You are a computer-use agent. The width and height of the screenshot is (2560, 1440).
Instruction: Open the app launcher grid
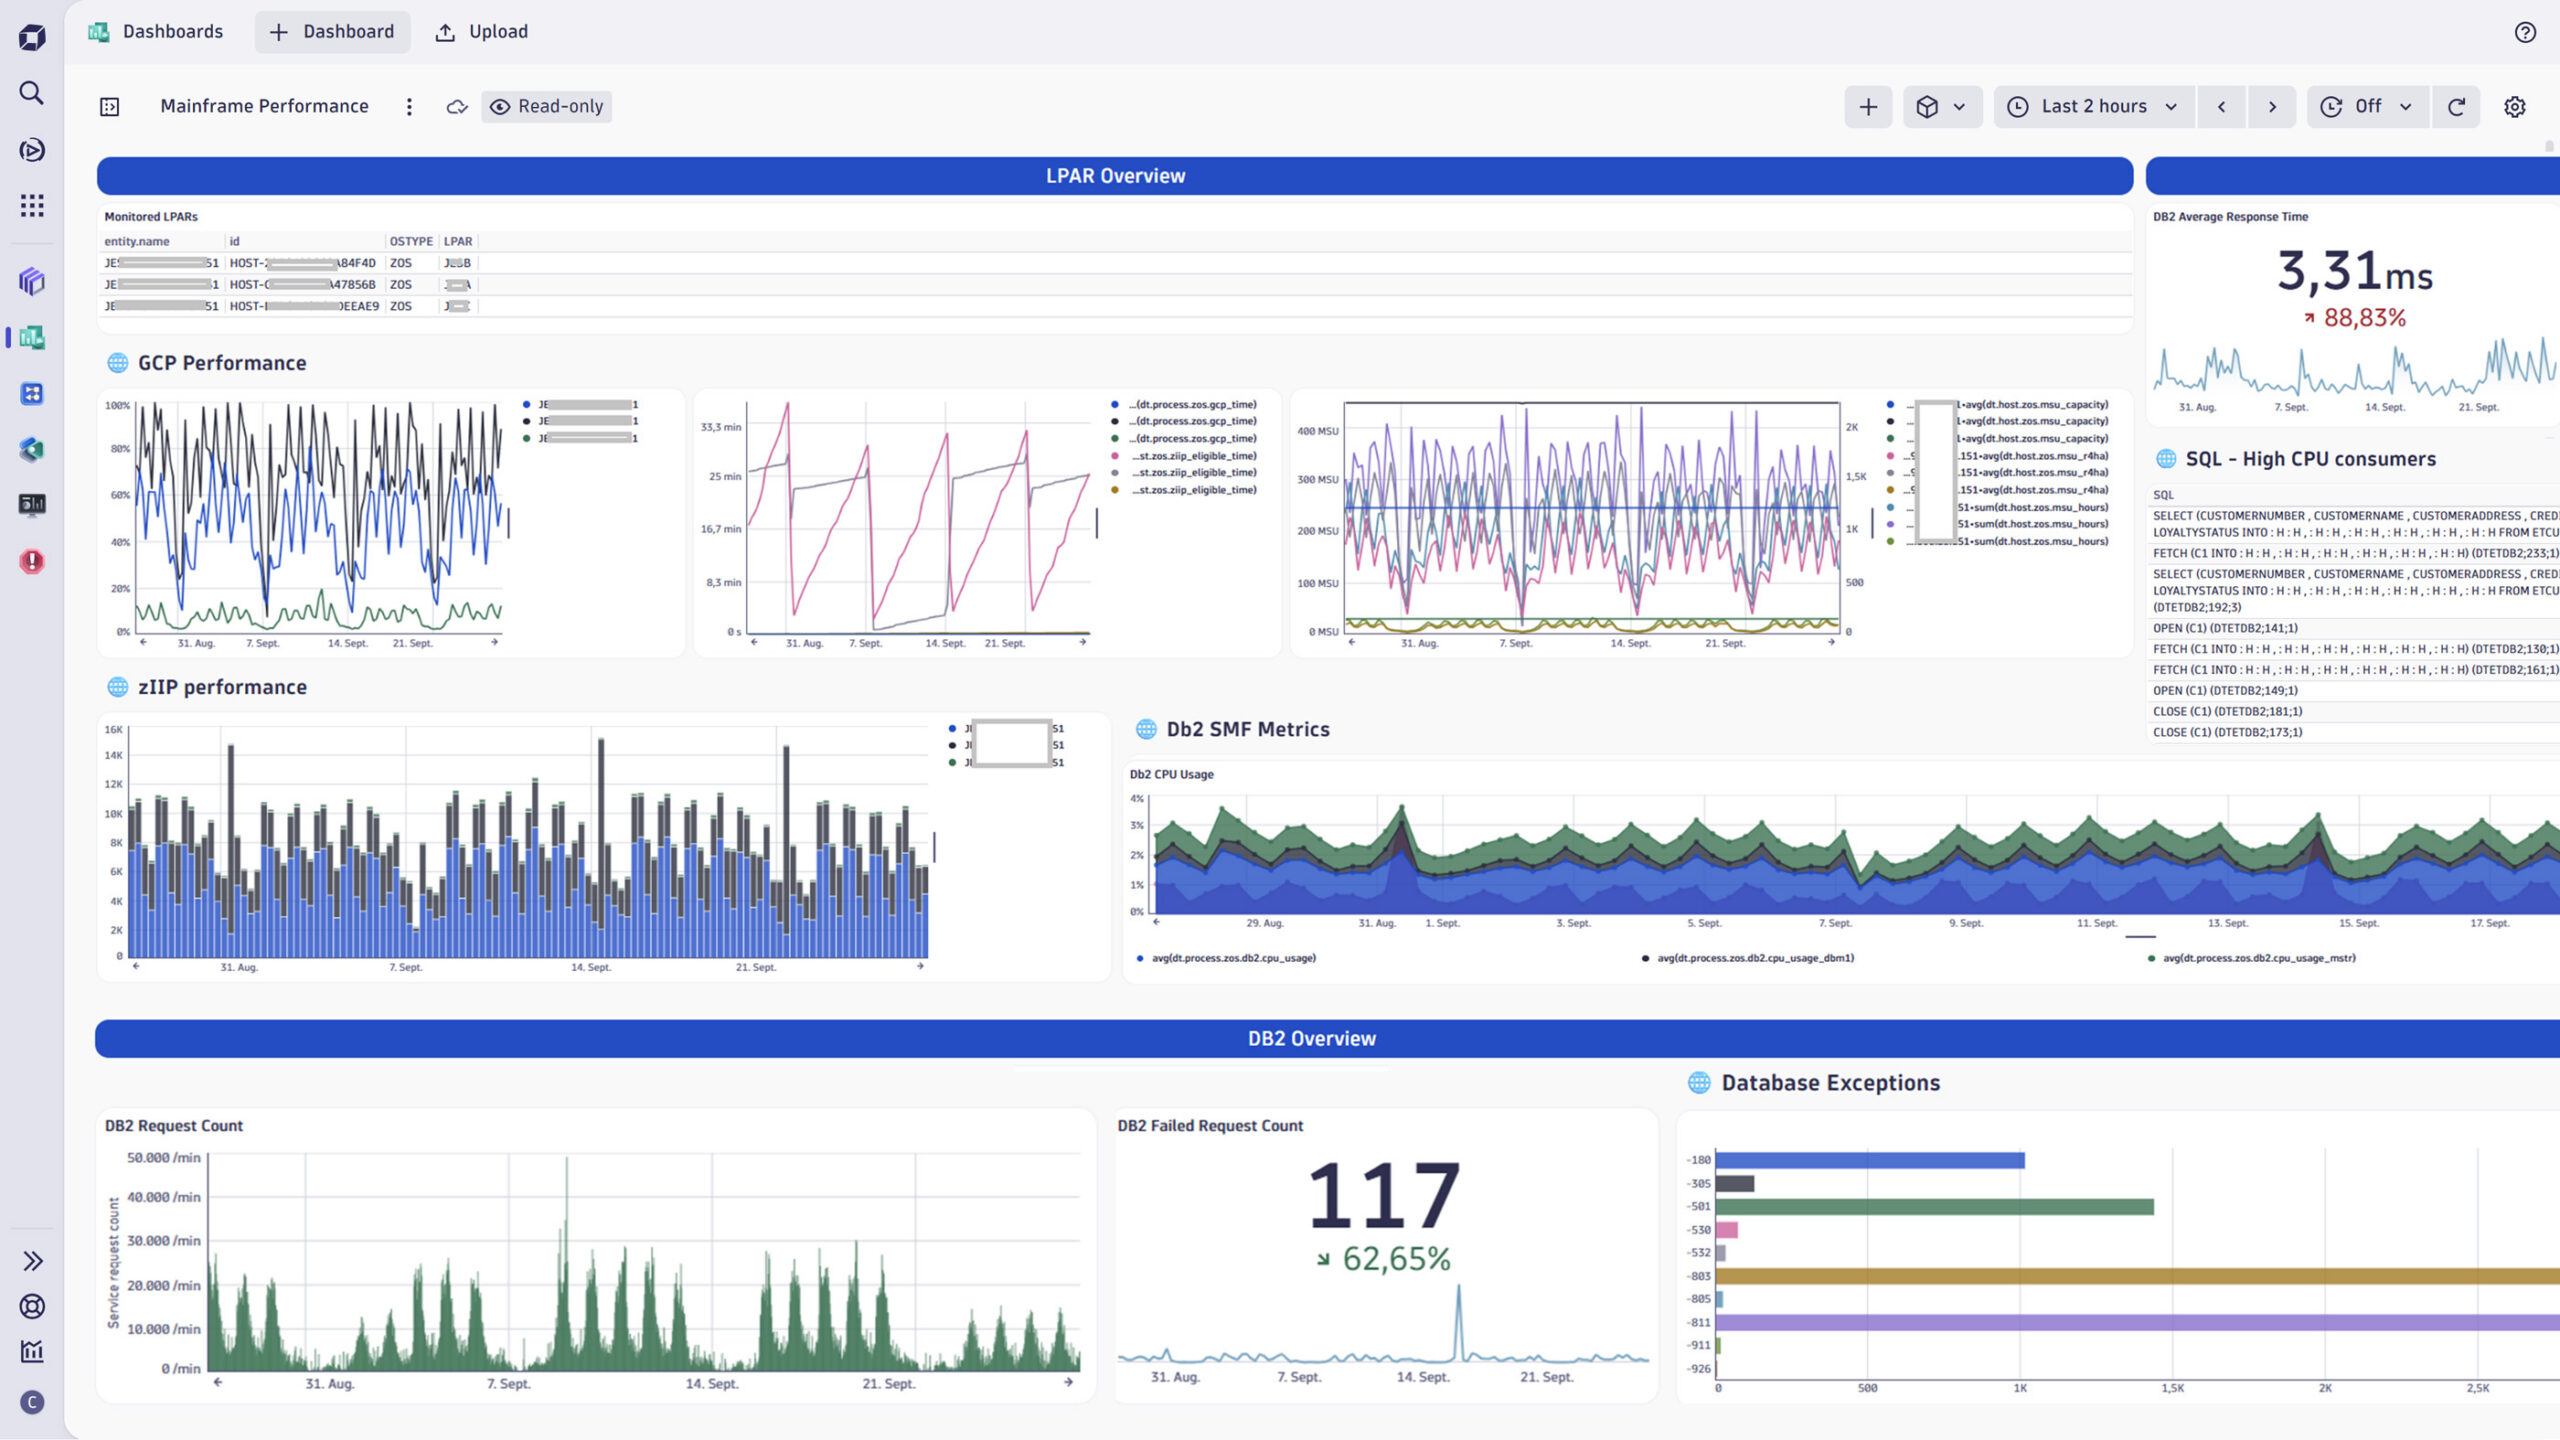pos(31,205)
